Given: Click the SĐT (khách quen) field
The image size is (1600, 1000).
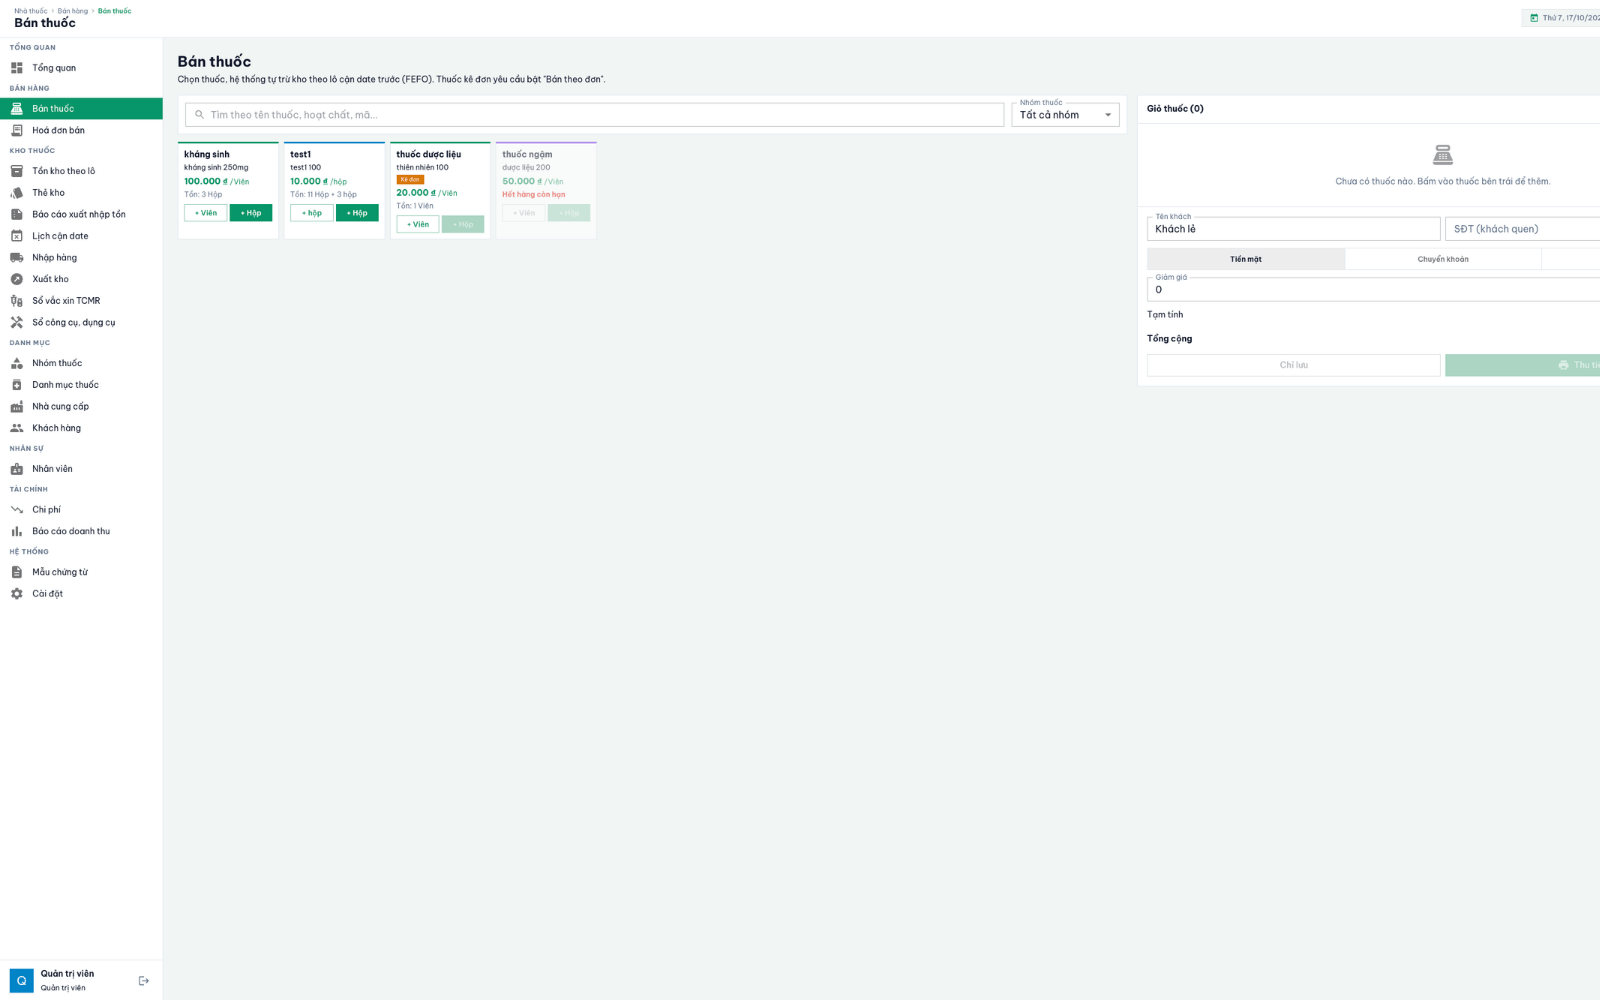Looking at the screenshot, I should [1522, 229].
